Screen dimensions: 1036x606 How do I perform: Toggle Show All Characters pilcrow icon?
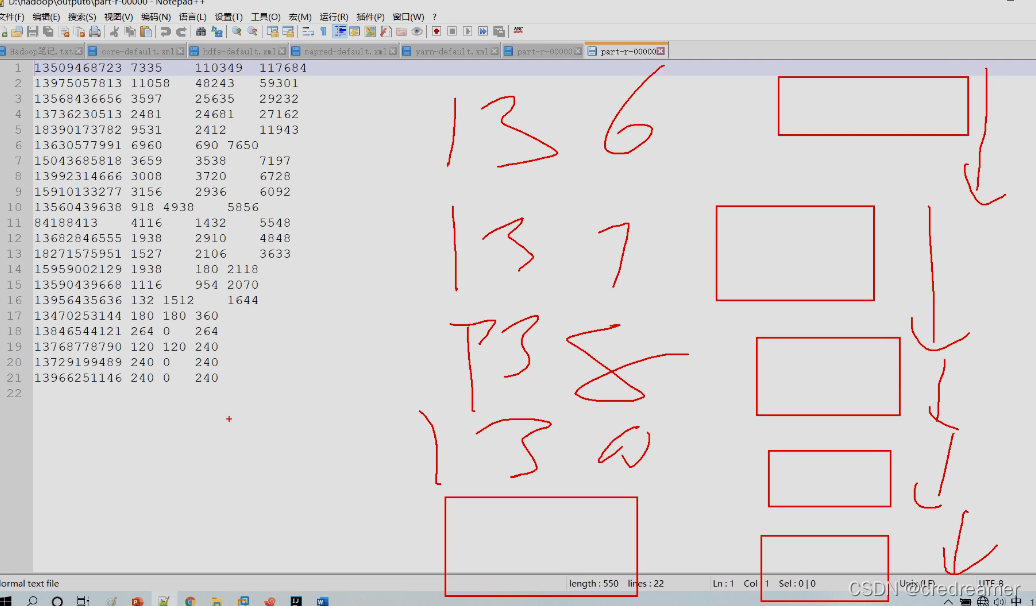tap(323, 31)
